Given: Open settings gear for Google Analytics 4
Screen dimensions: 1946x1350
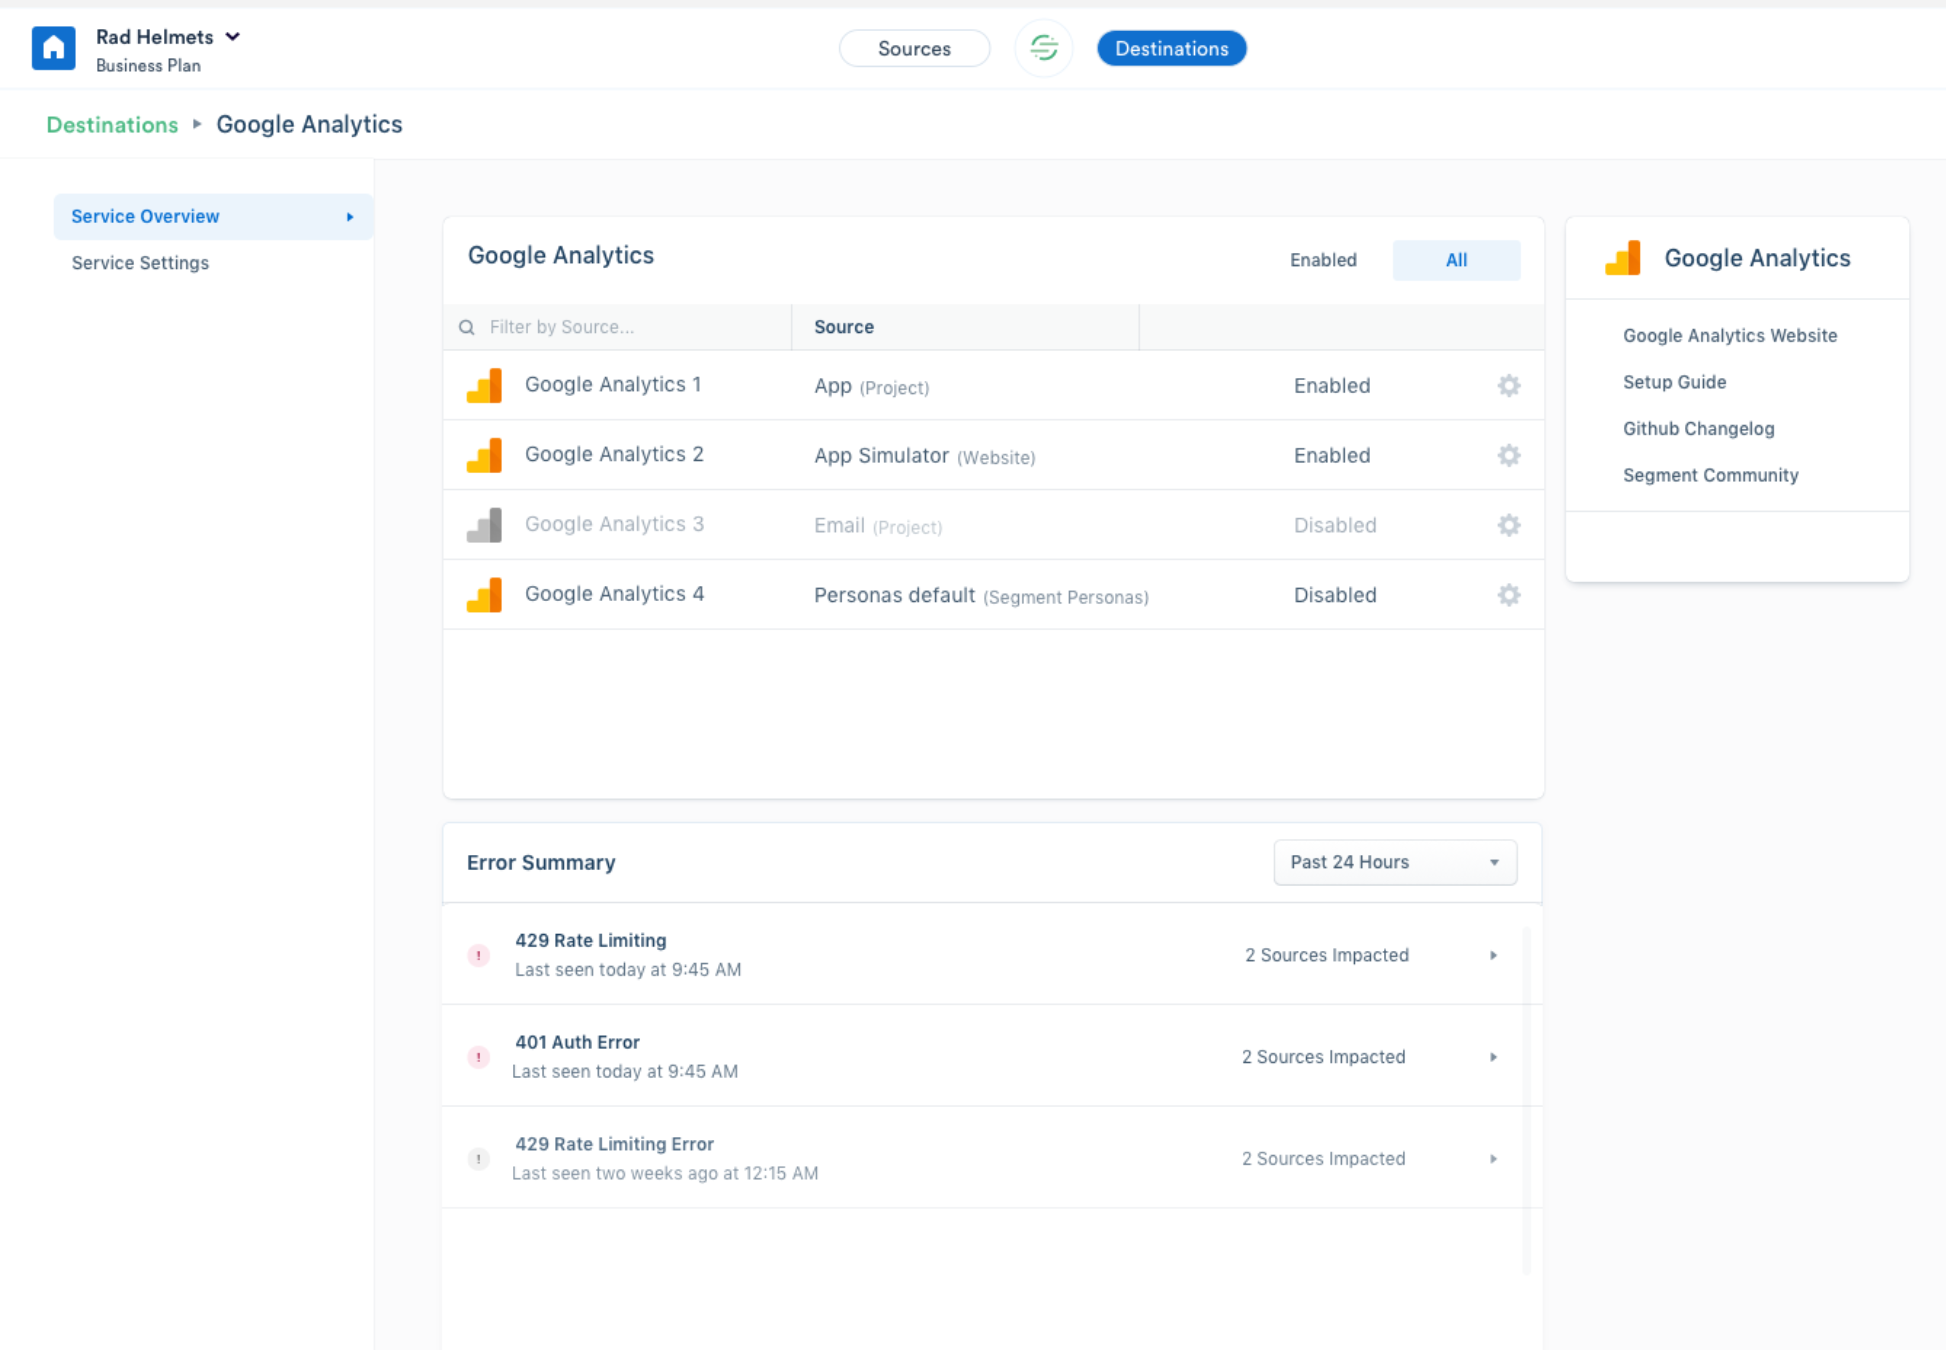Looking at the screenshot, I should 1509,596.
